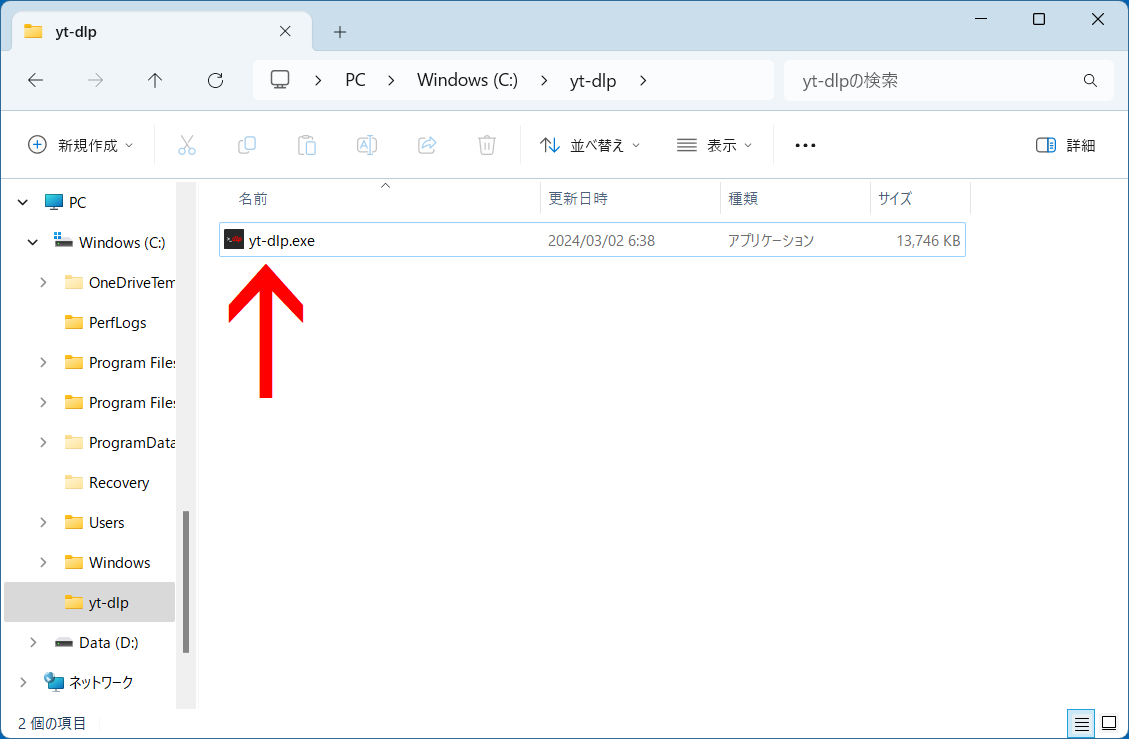Viewport: 1129px width, 739px height.
Task: Click the Share icon in toolbar
Action: [x=427, y=145]
